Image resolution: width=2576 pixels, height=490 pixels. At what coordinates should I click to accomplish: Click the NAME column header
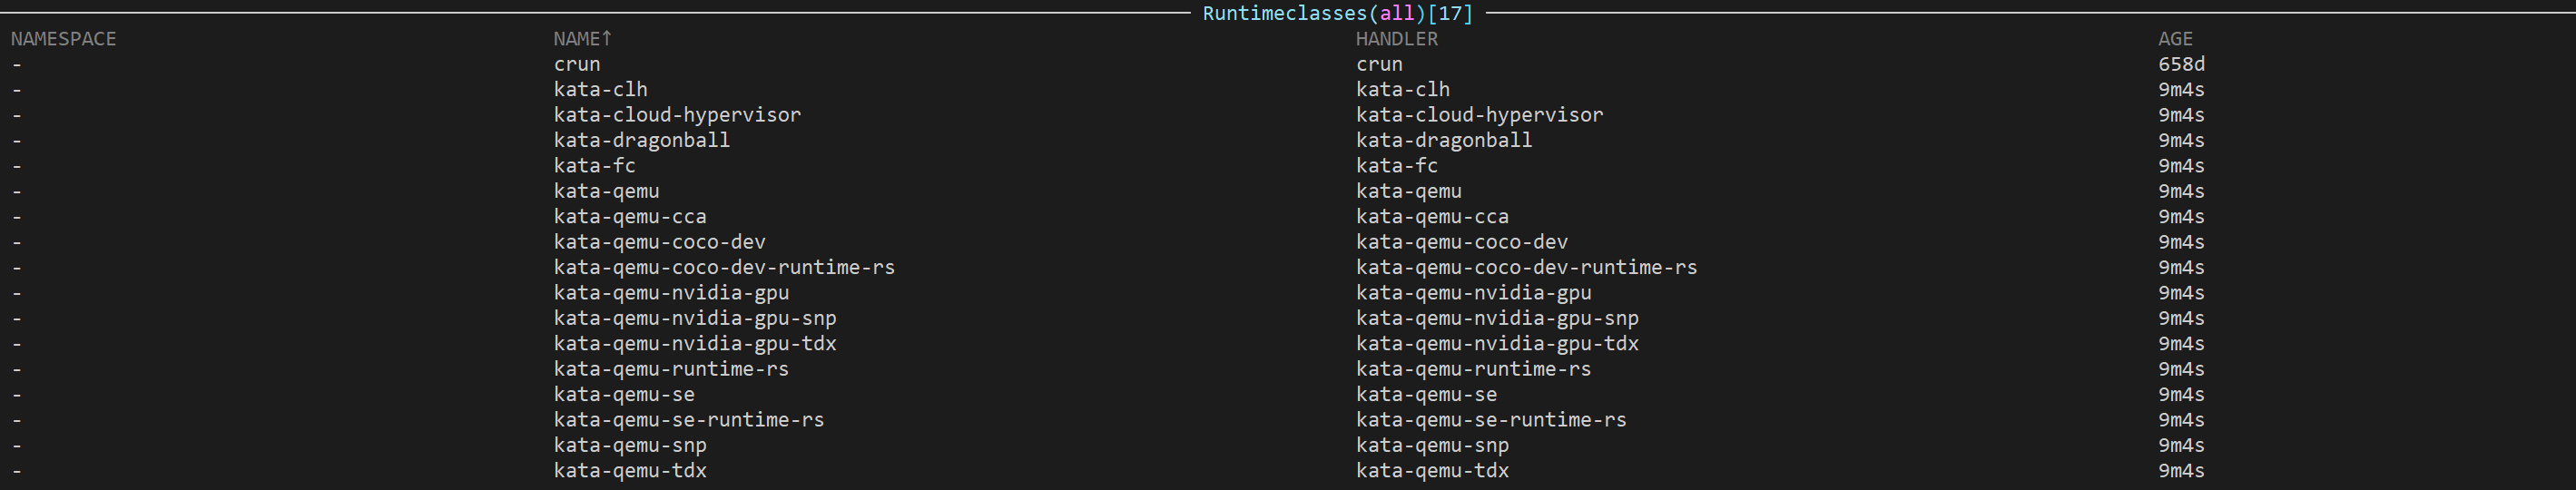click(x=582, y=39)
